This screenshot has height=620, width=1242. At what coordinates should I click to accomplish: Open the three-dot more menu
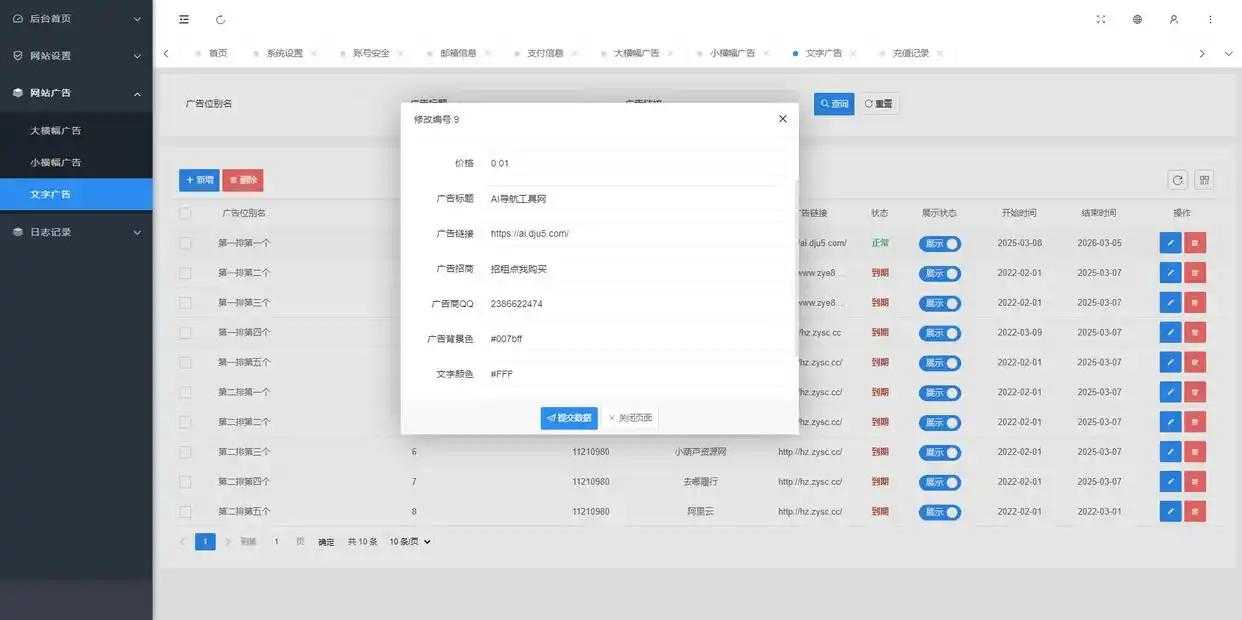1210,19
